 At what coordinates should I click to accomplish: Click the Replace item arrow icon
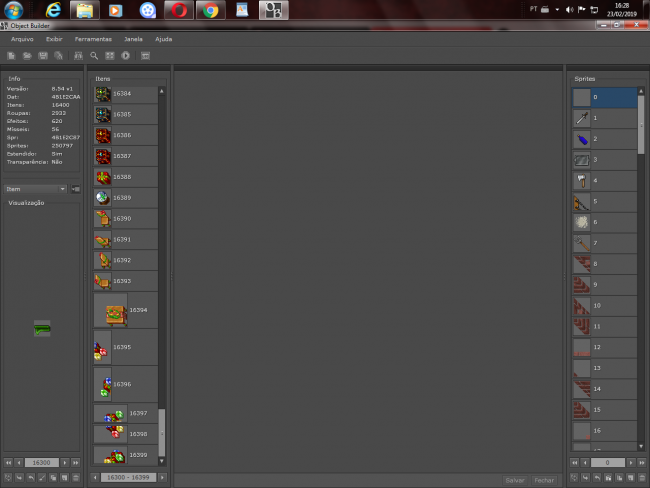coord(8,478)
